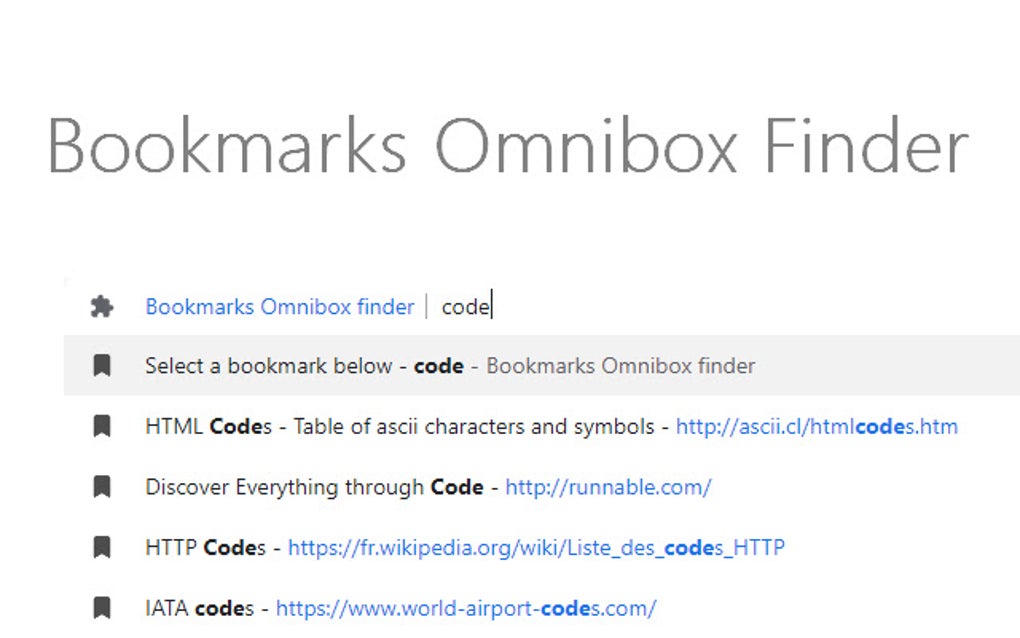The height and width of the screenshot is (638, 1020).
Task: Click bookmark icon beside IATA codes
Action: pyautogui.click(x=101, y=607)
